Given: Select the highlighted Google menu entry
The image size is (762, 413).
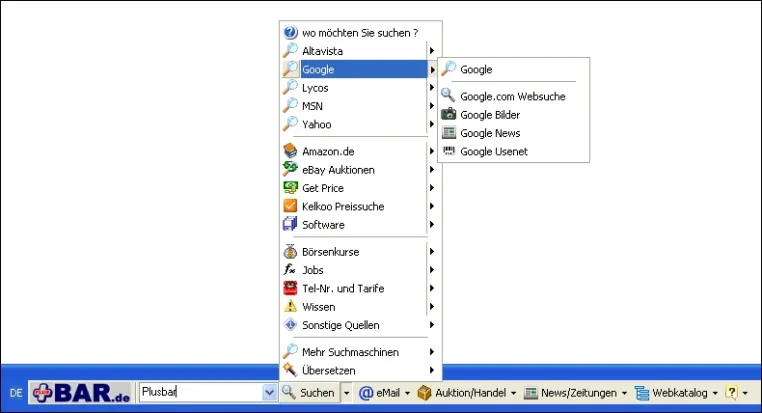Looking at the screenshot, I should pyautogui.click(x=360, y=69).
